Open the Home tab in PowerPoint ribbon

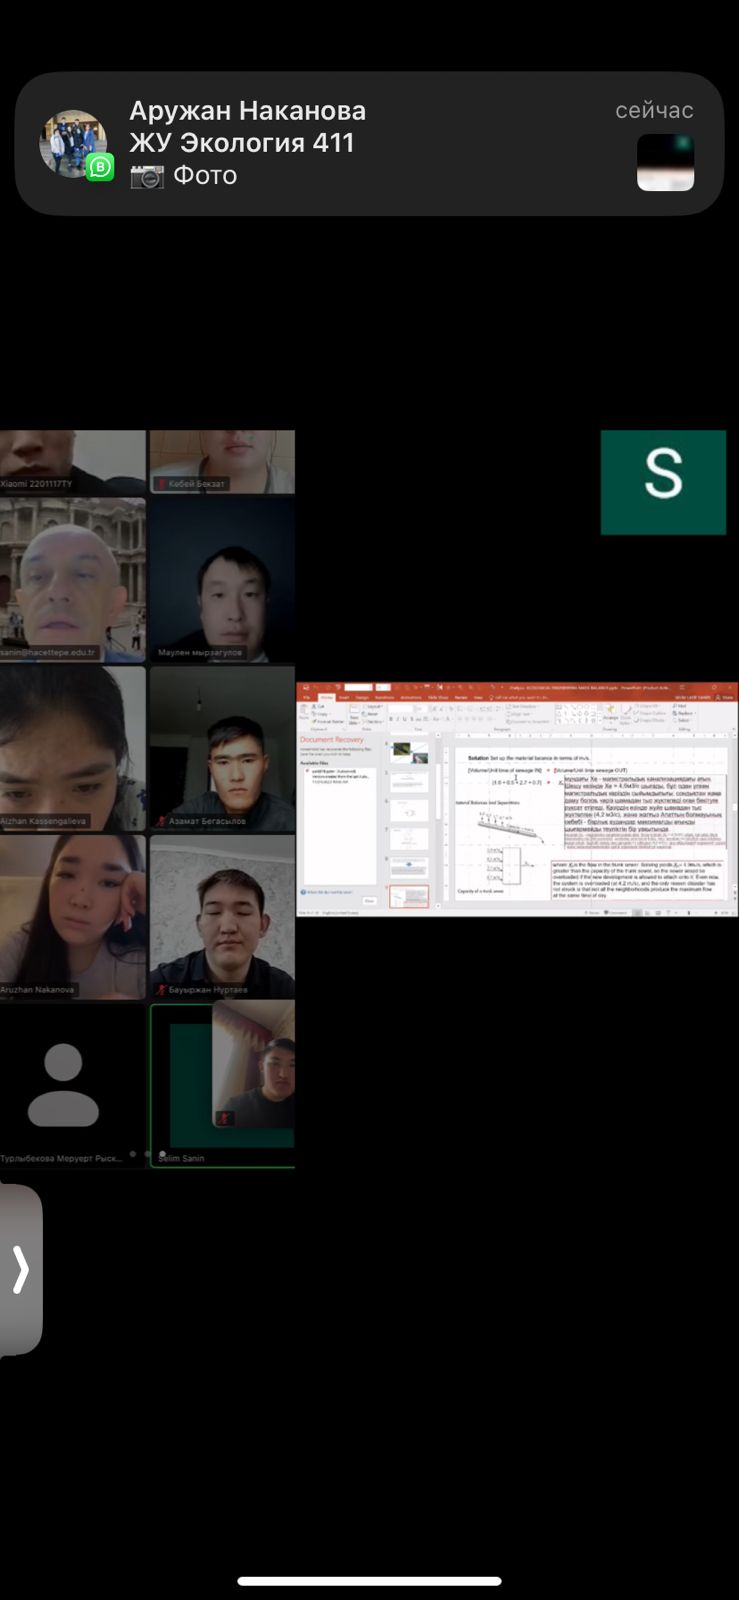tap(325, 698)
